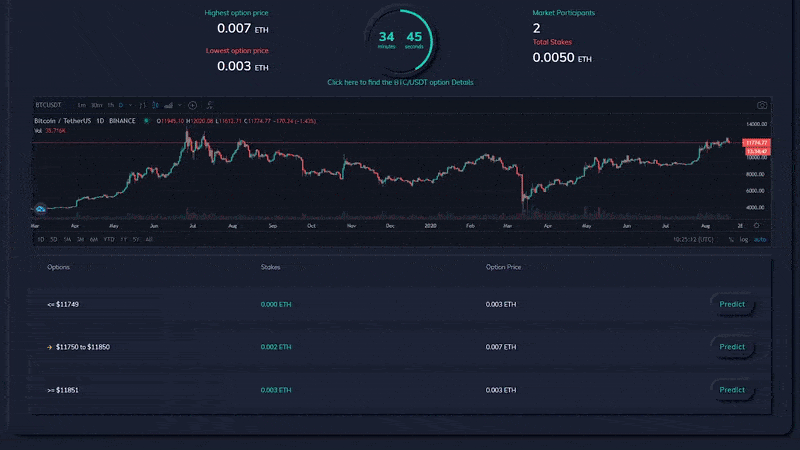This screenshot has height=450, width=800.
Task: Expand the timeframe interval dropdown arrow
Action: pos(131,105)
